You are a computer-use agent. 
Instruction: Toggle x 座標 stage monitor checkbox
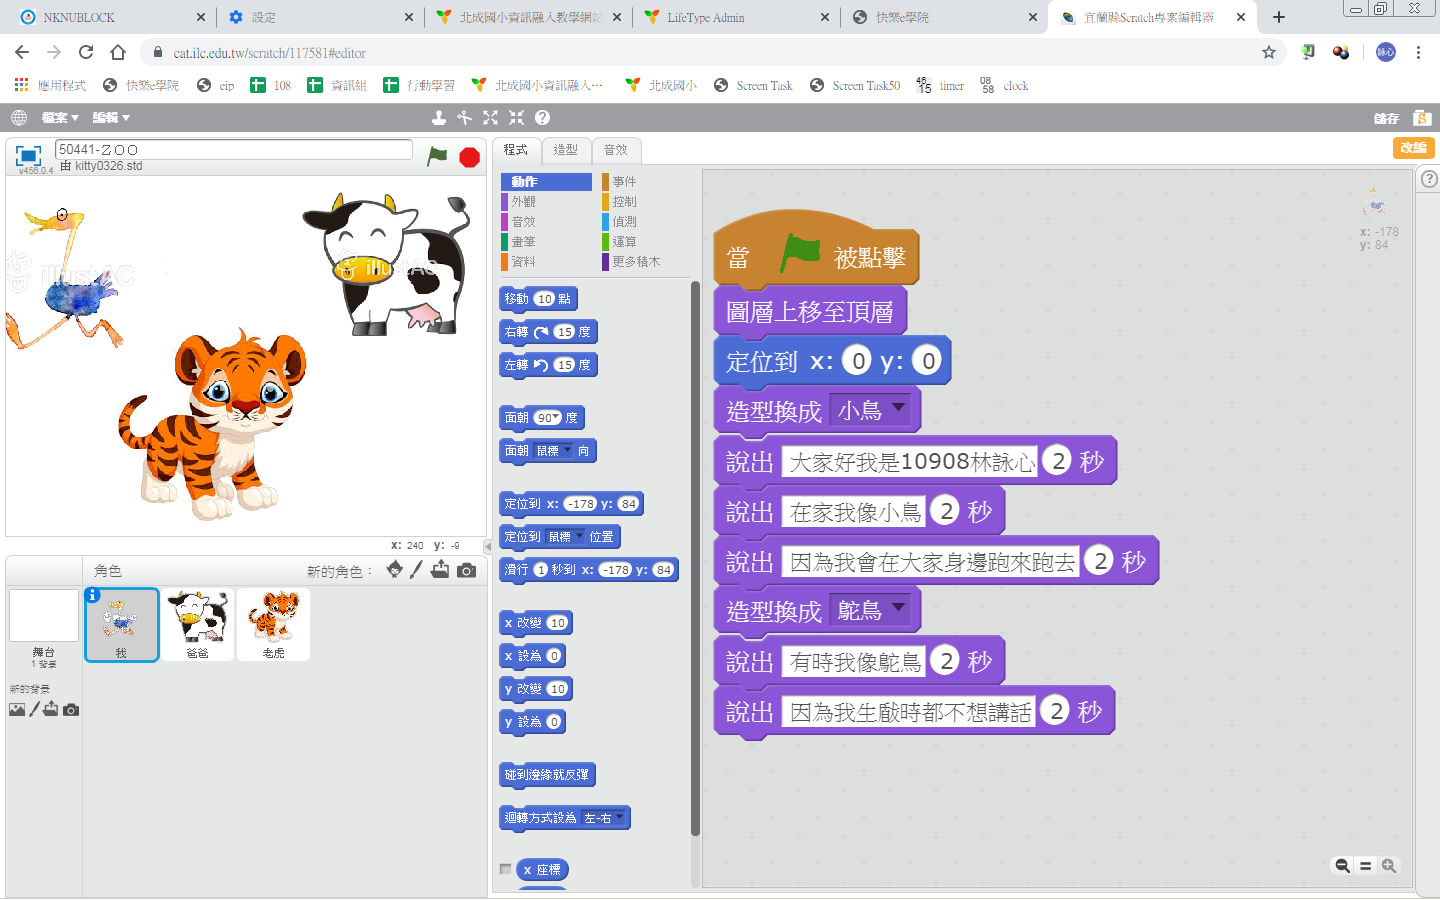tap(505, 869)
